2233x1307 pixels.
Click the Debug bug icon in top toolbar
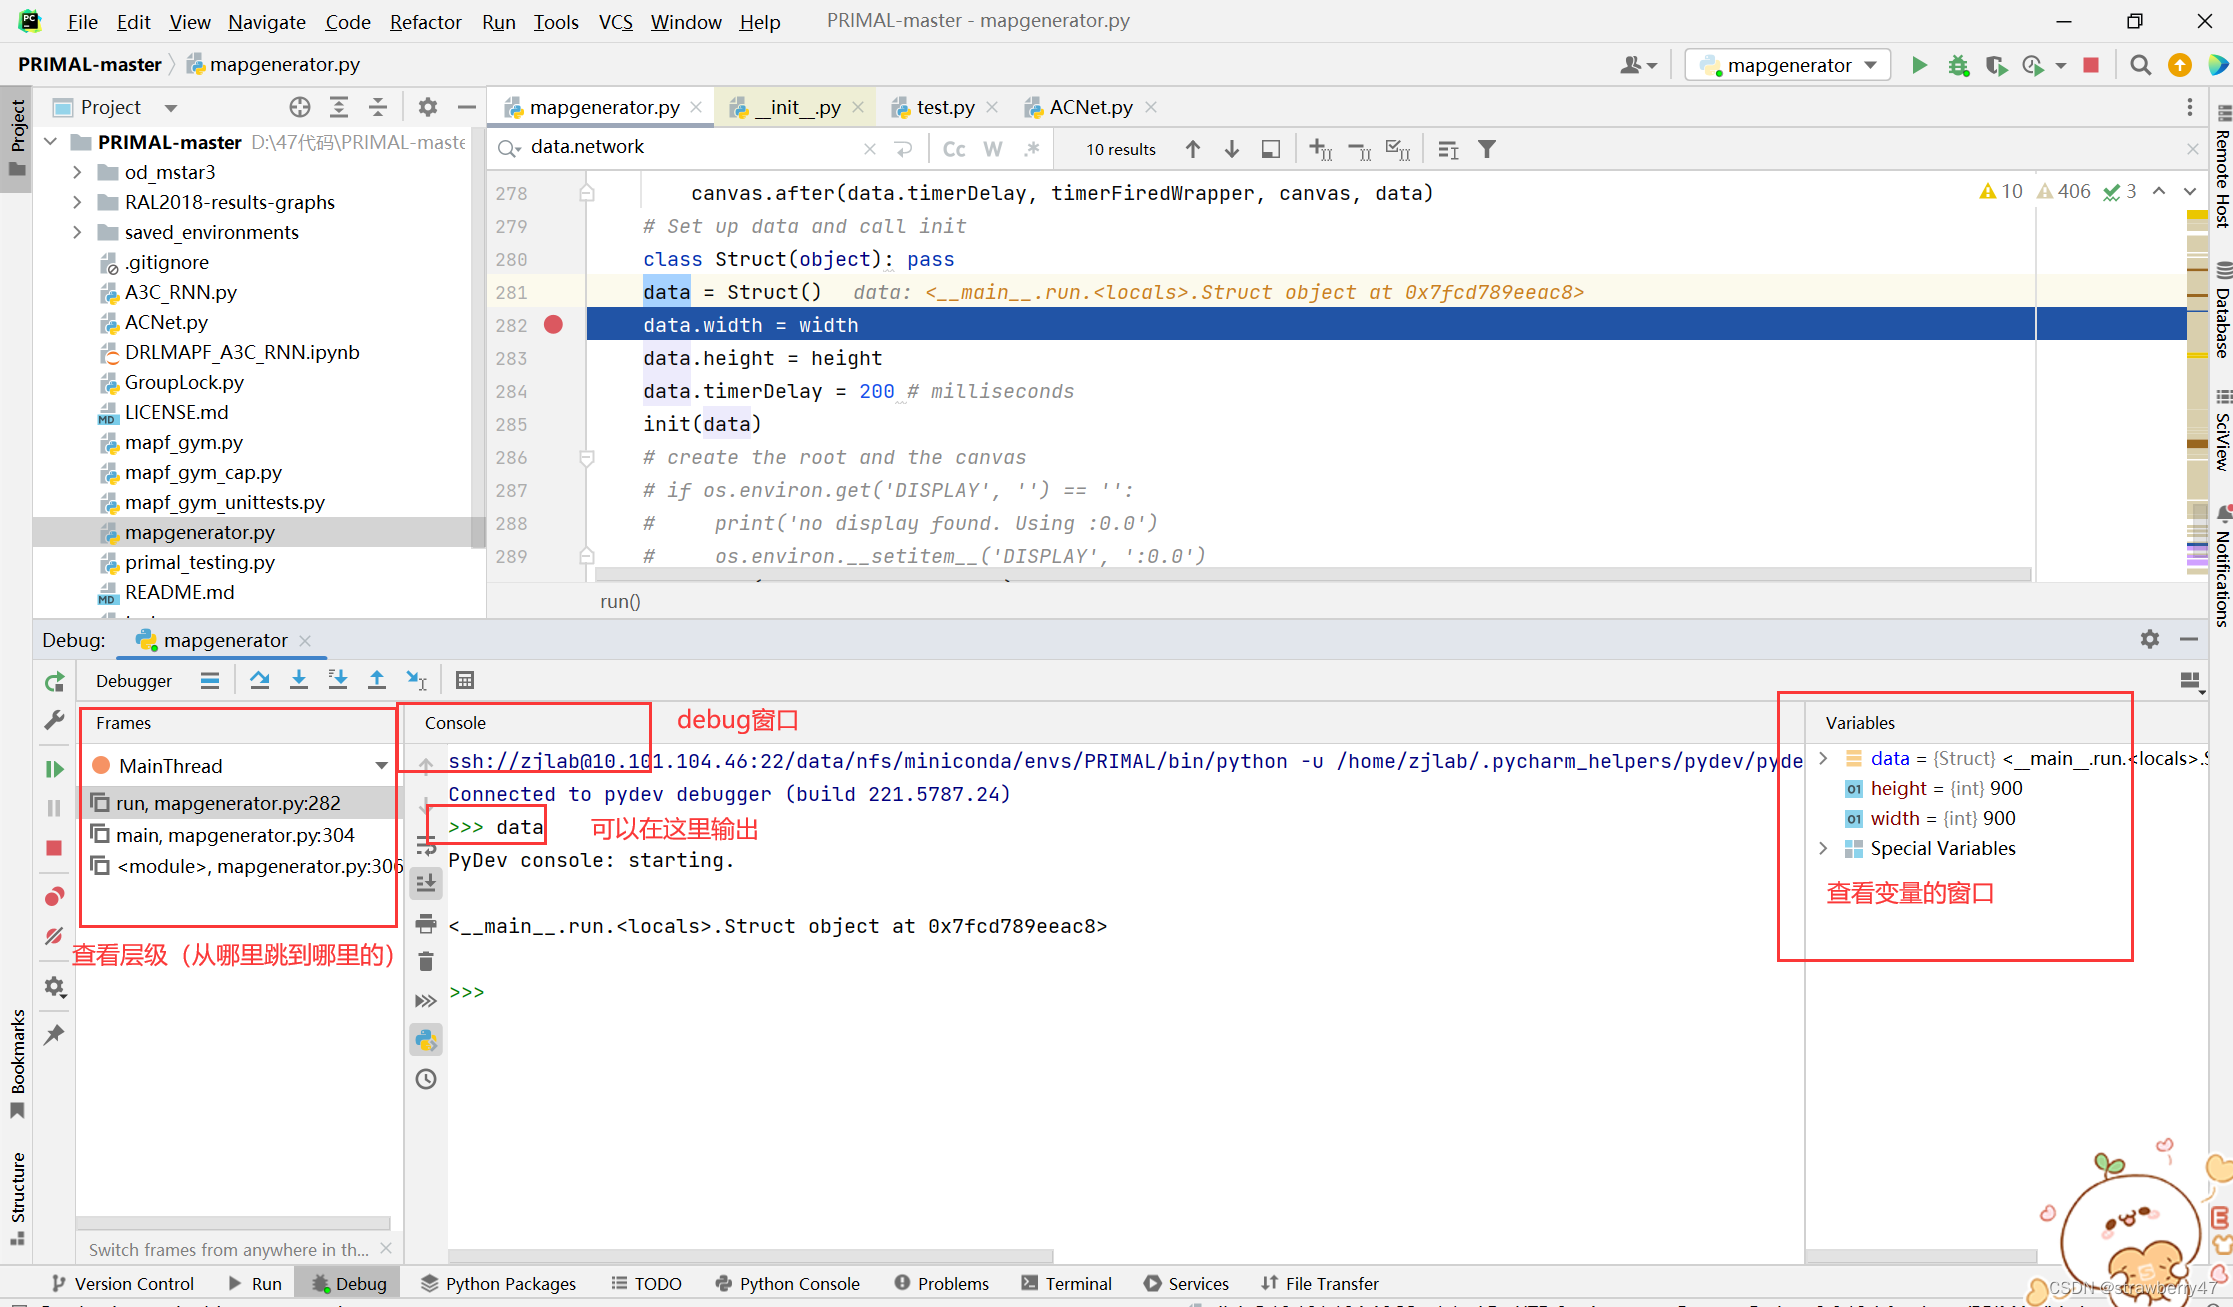[x=1957, y=65]
